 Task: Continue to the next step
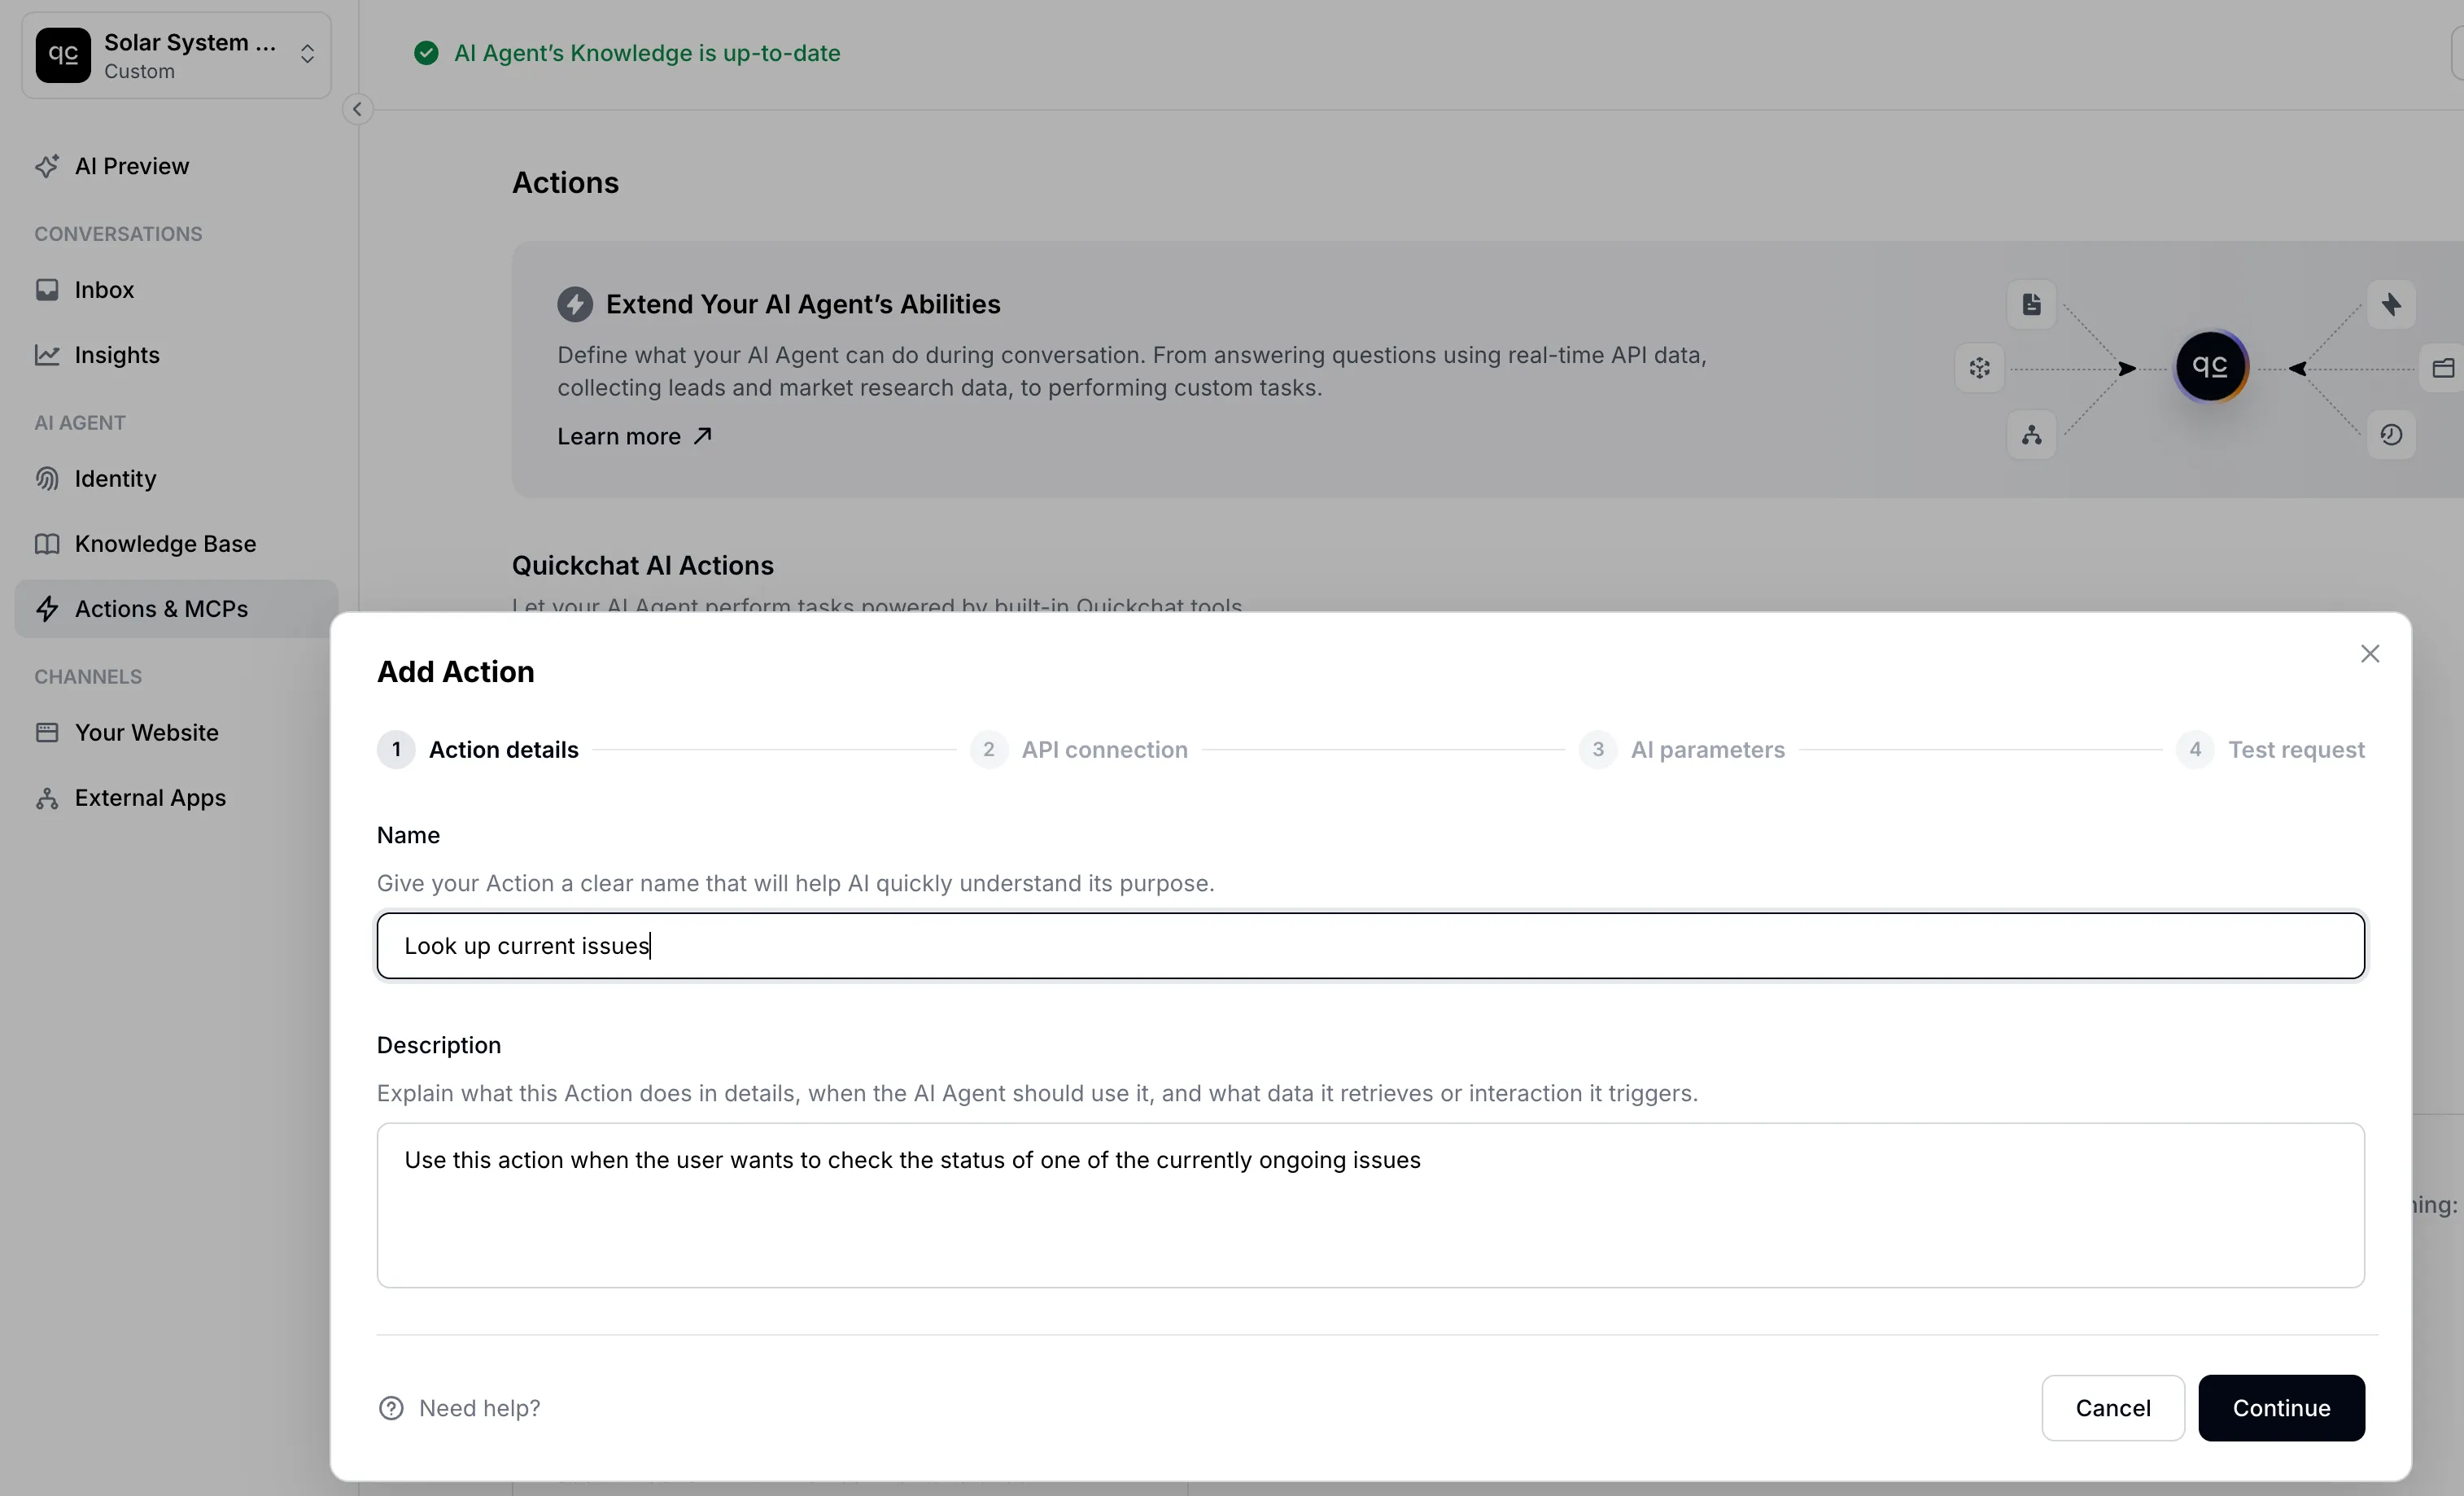[2281, 1408]
